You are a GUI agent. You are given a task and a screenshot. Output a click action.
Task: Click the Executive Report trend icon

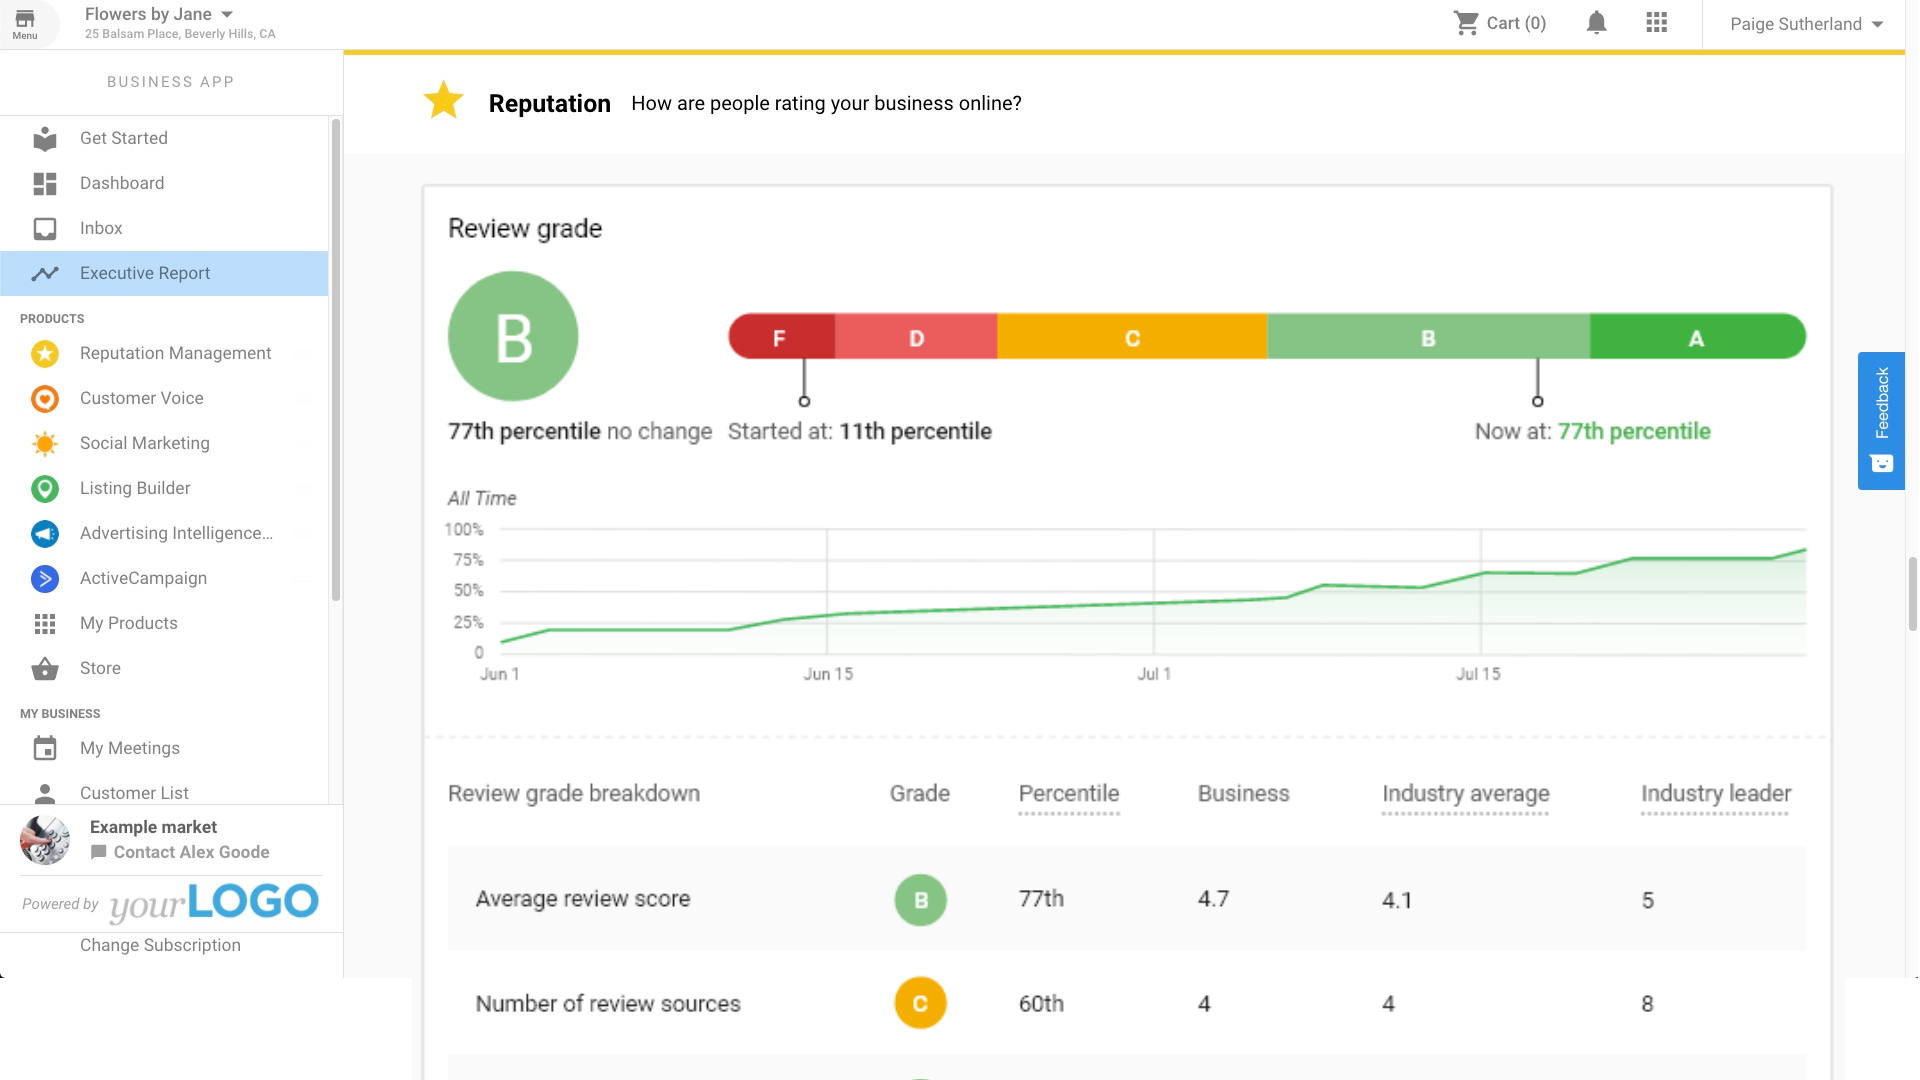tap(45, 274)
